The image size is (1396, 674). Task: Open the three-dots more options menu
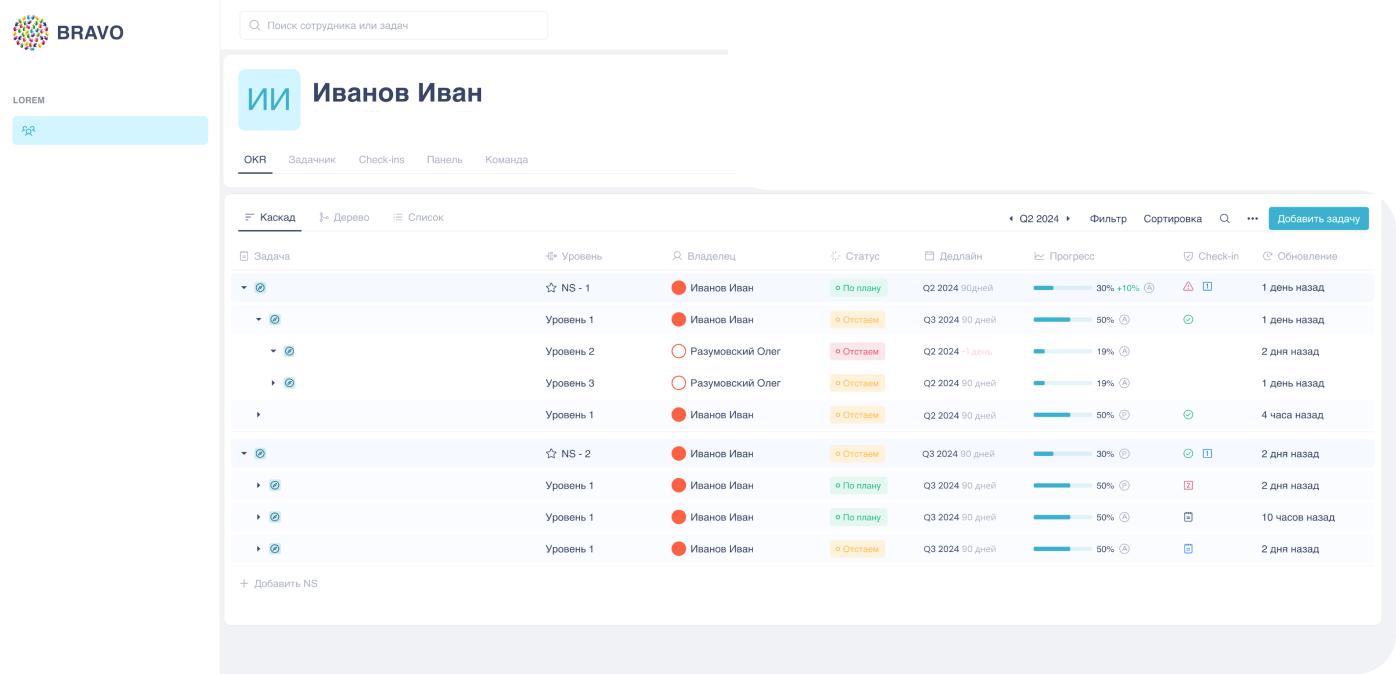pos(1252,218)
